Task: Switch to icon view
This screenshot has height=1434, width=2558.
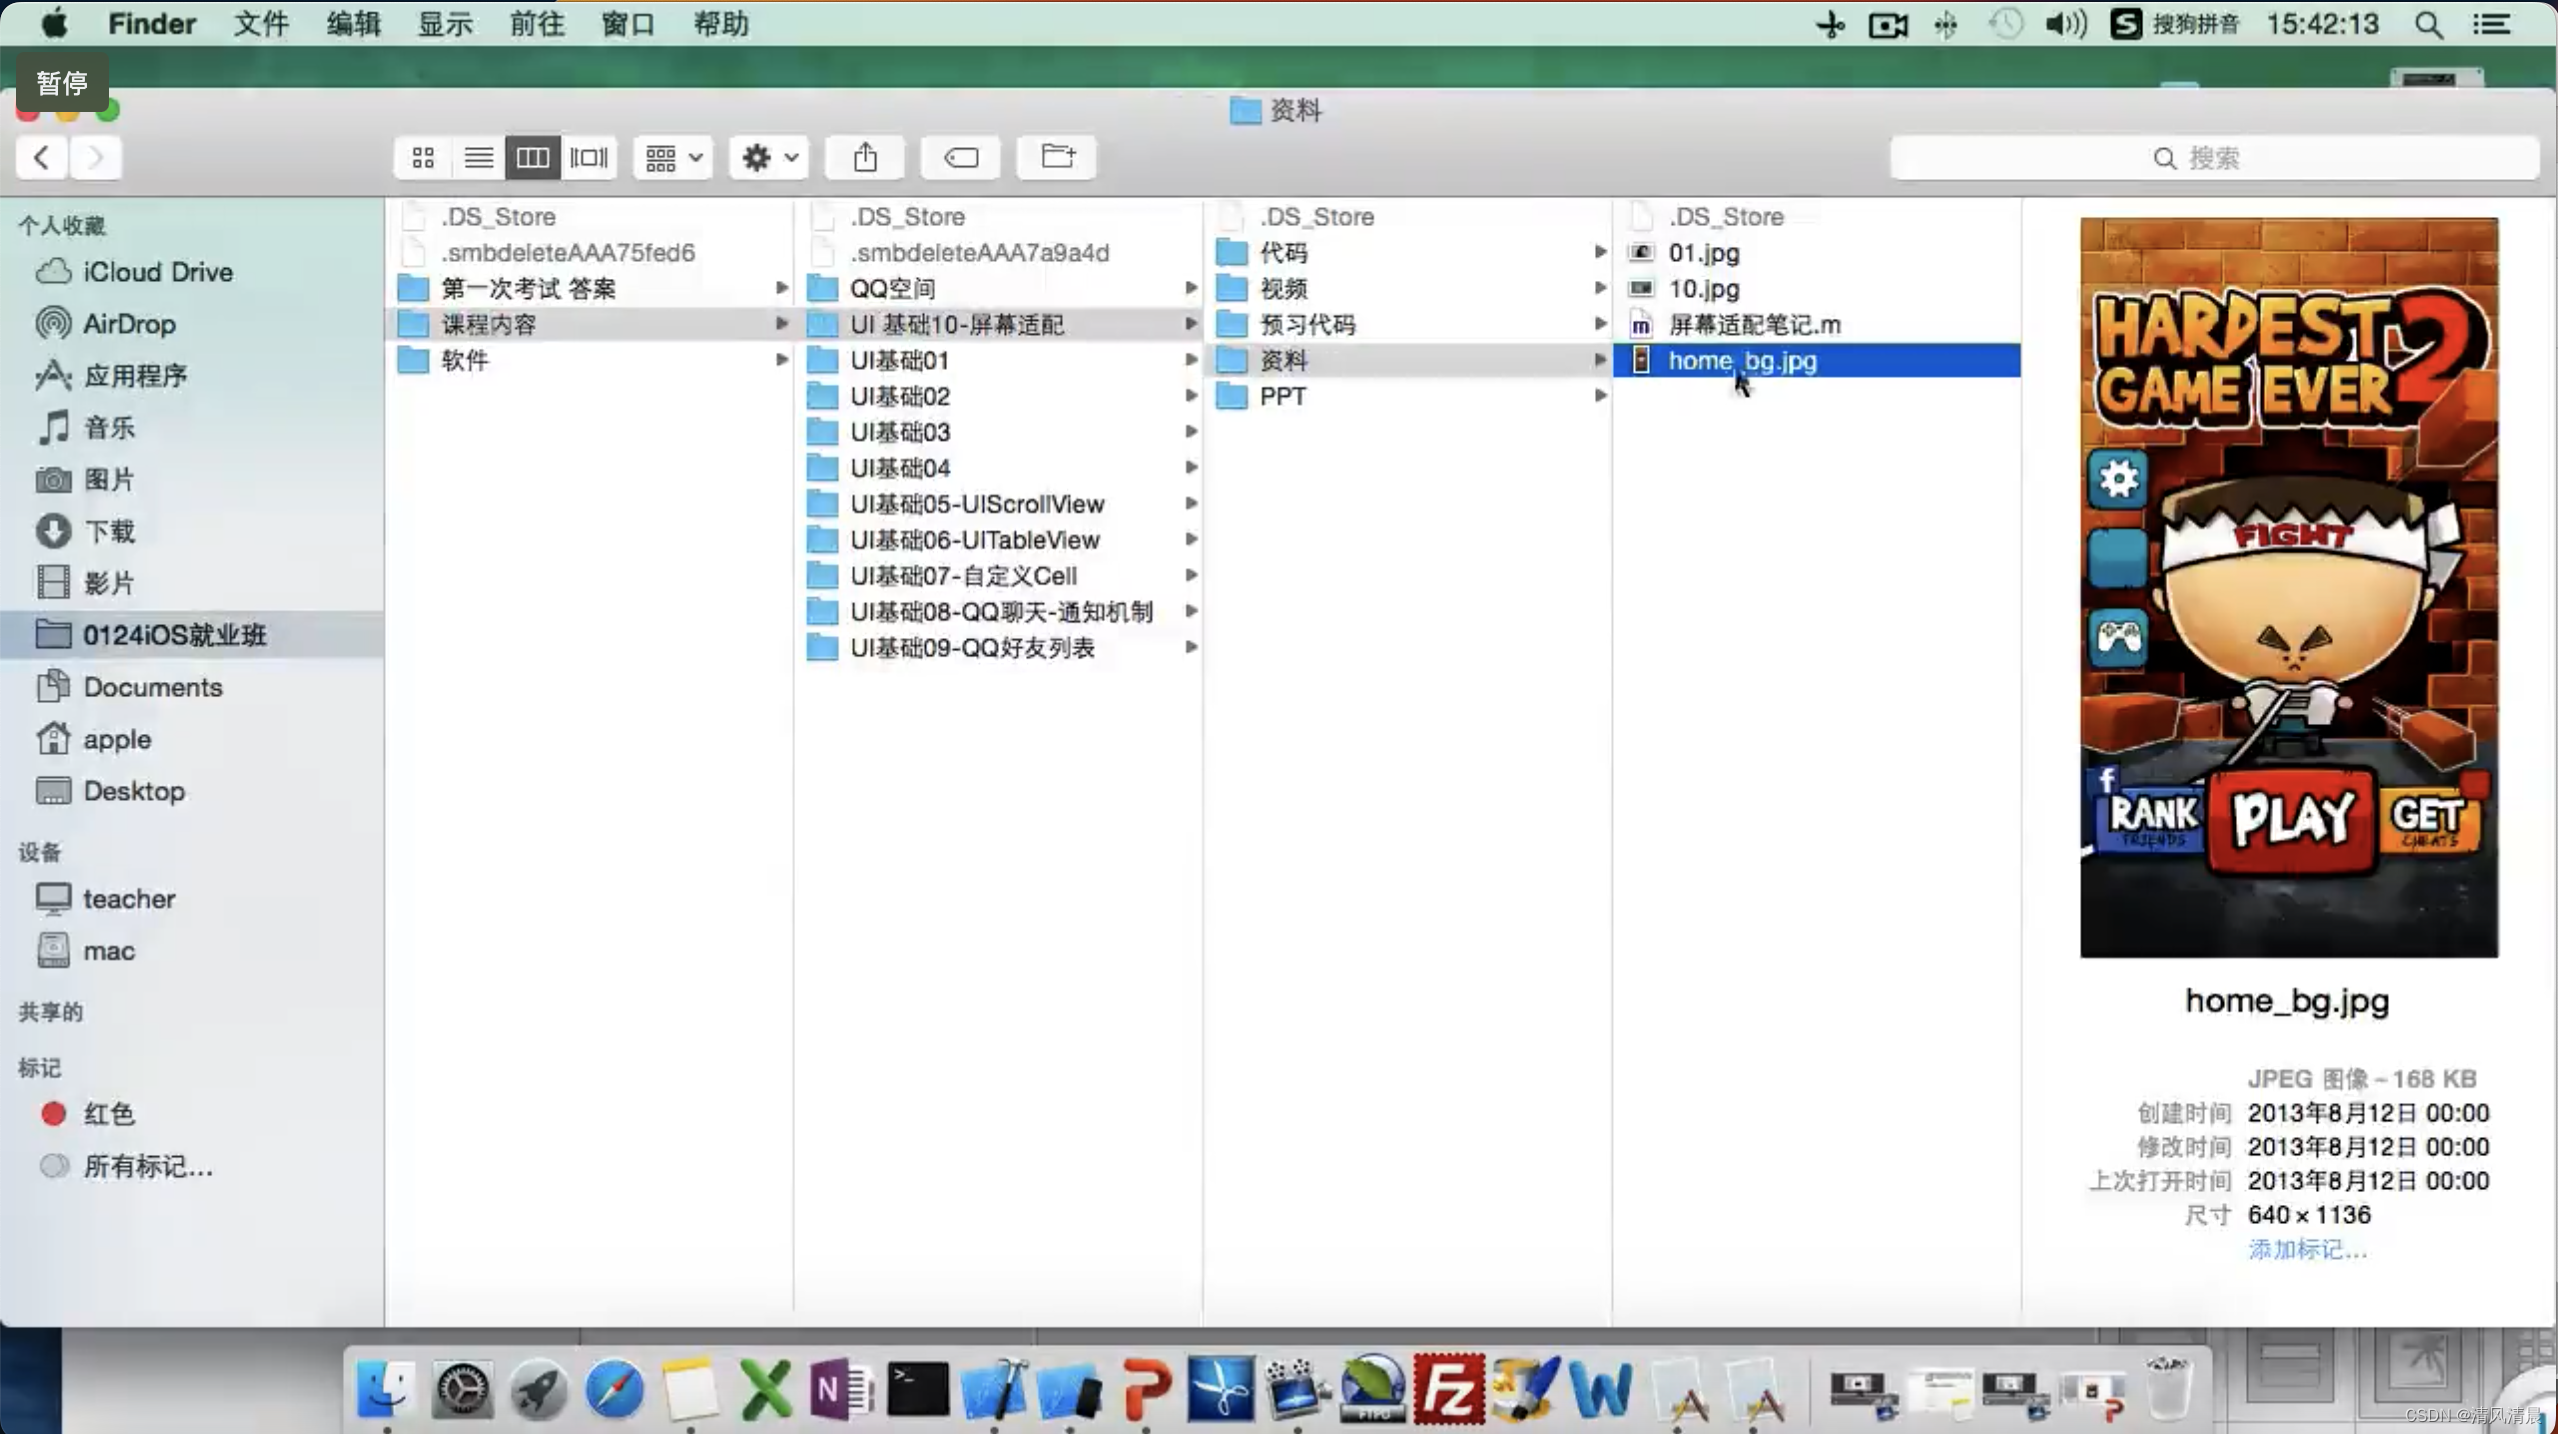Action: pyautogui.click(x=423, y=158)
